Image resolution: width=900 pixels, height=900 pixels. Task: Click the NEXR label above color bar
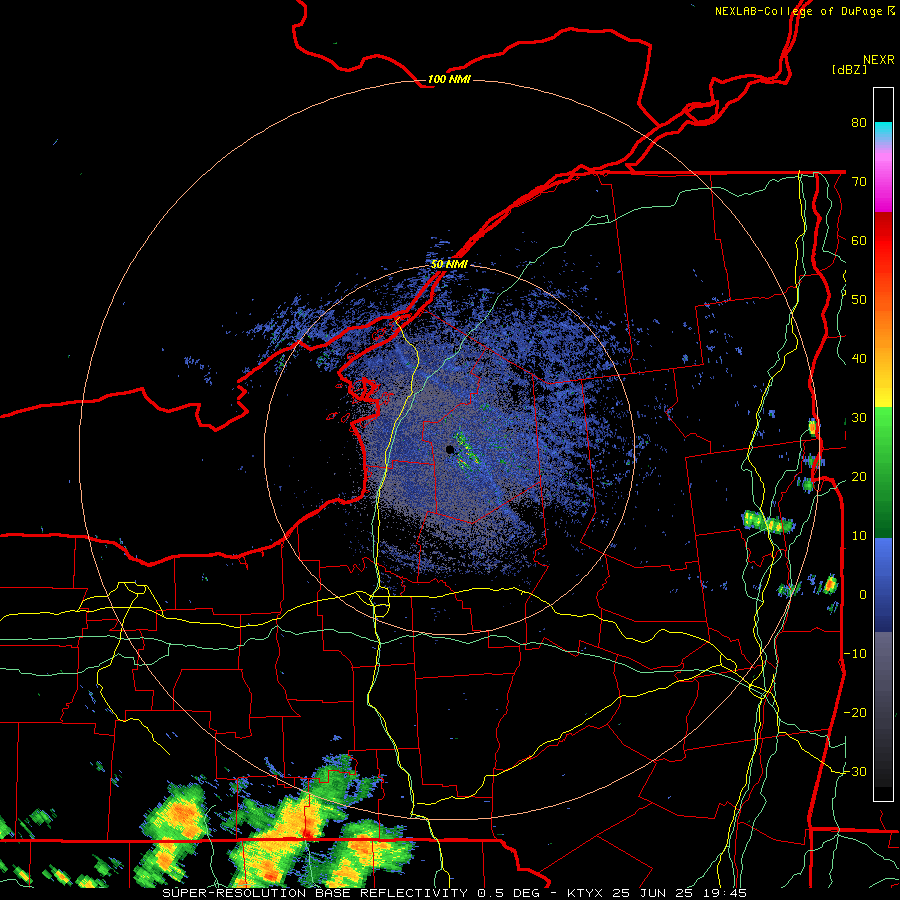879,60
